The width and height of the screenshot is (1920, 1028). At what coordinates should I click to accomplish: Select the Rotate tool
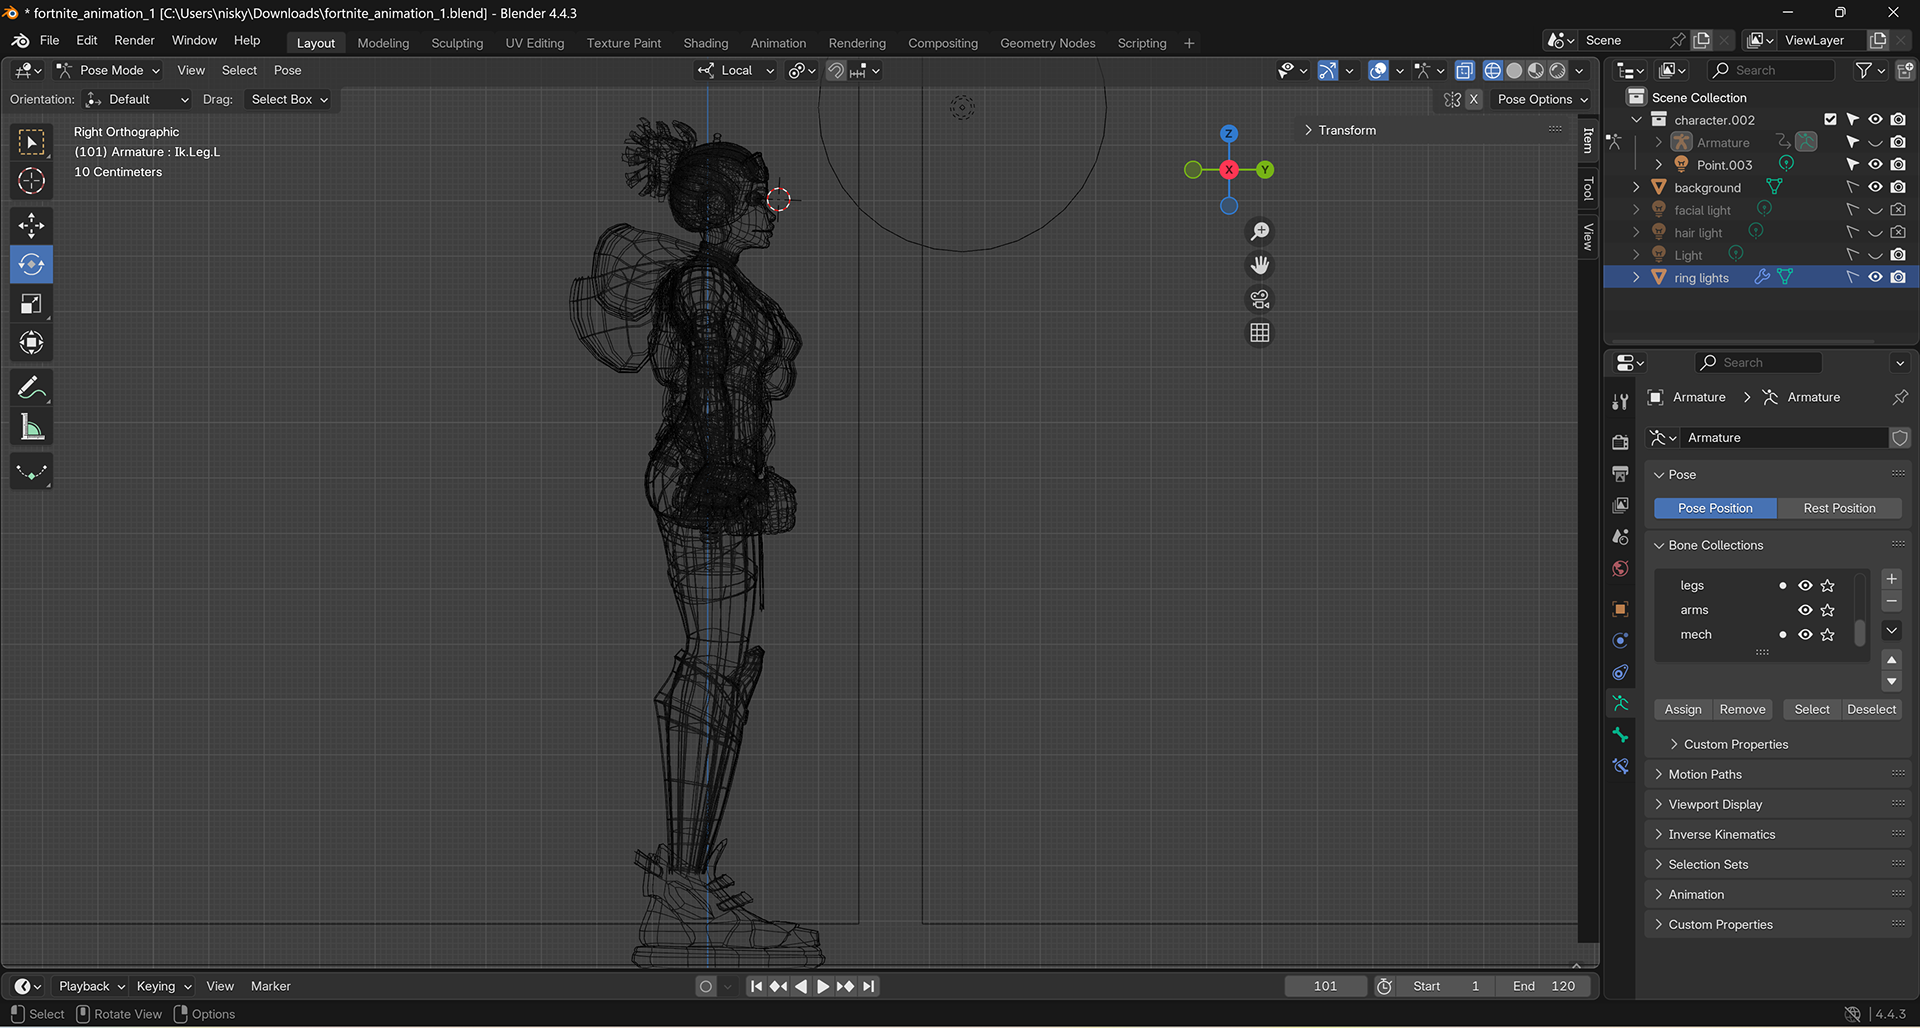tap(31, 265)
